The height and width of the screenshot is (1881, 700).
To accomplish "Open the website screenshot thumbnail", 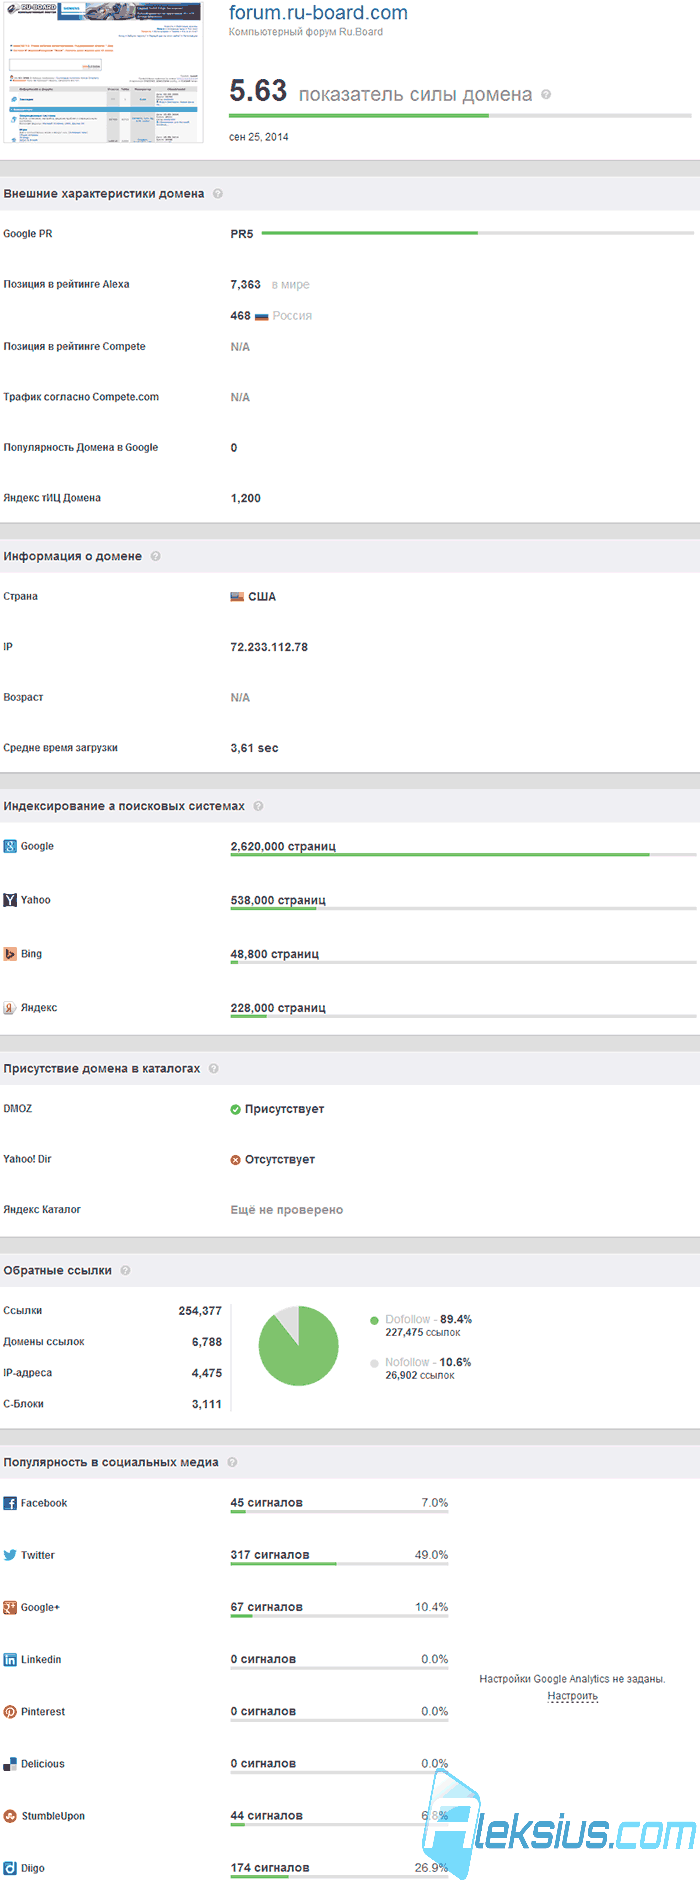I will tap(104, 72).
